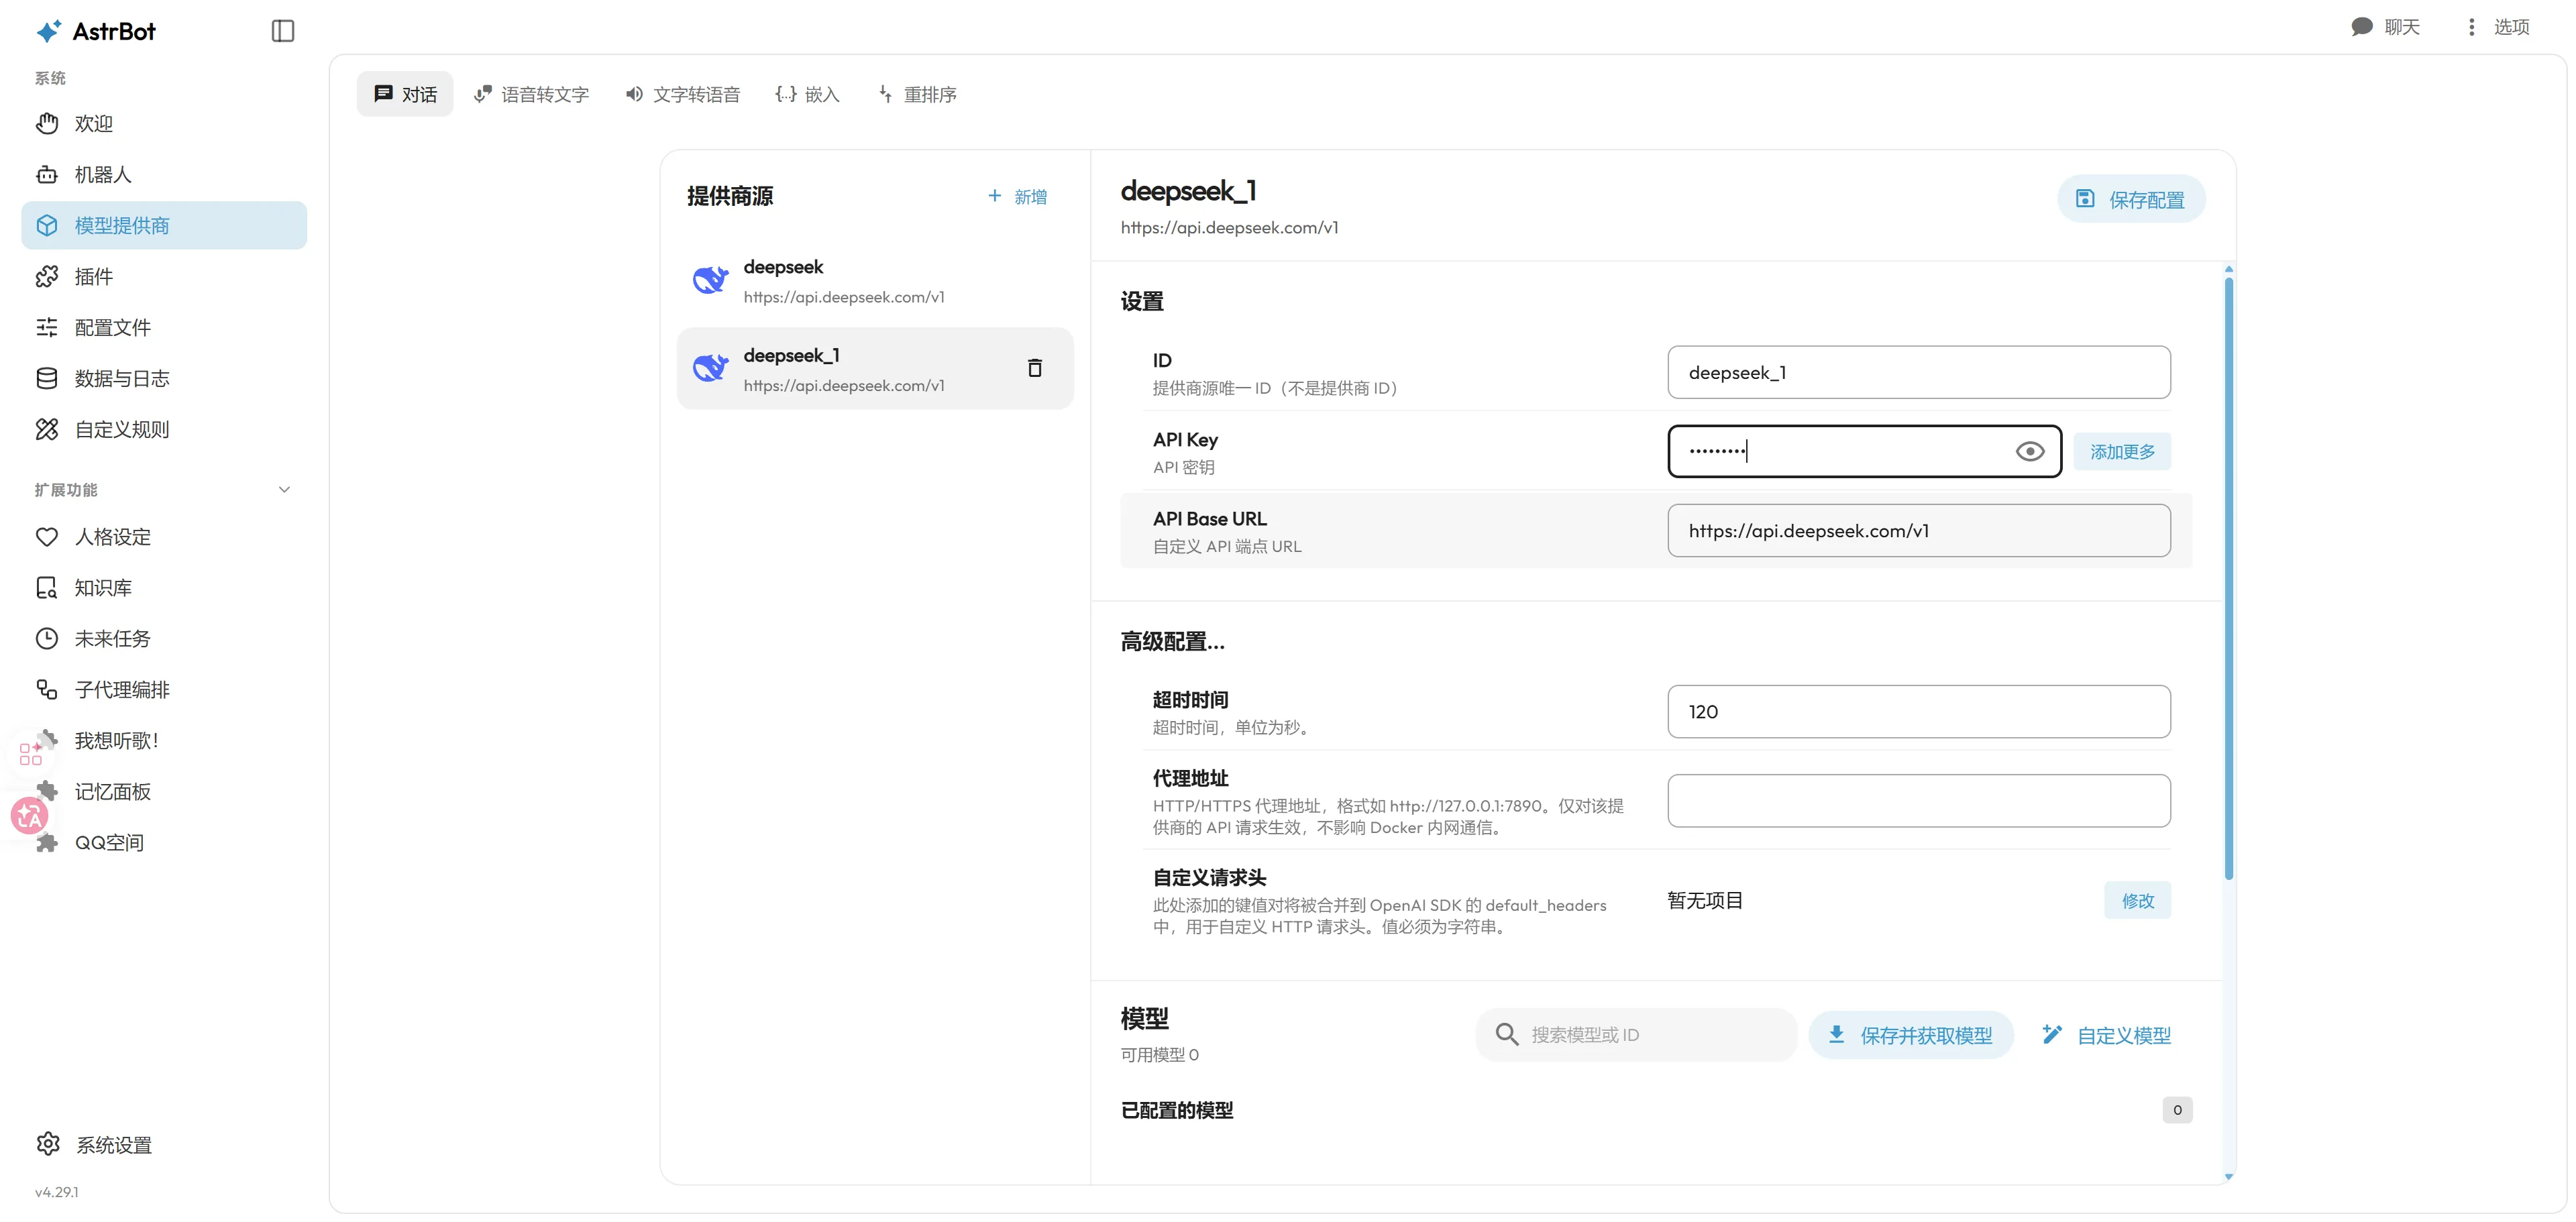Viewport: 2576px width, 1222px height.
Task: Open 我想听歌! plugin page
Action: pyautogui.click(x=164, y=741)
